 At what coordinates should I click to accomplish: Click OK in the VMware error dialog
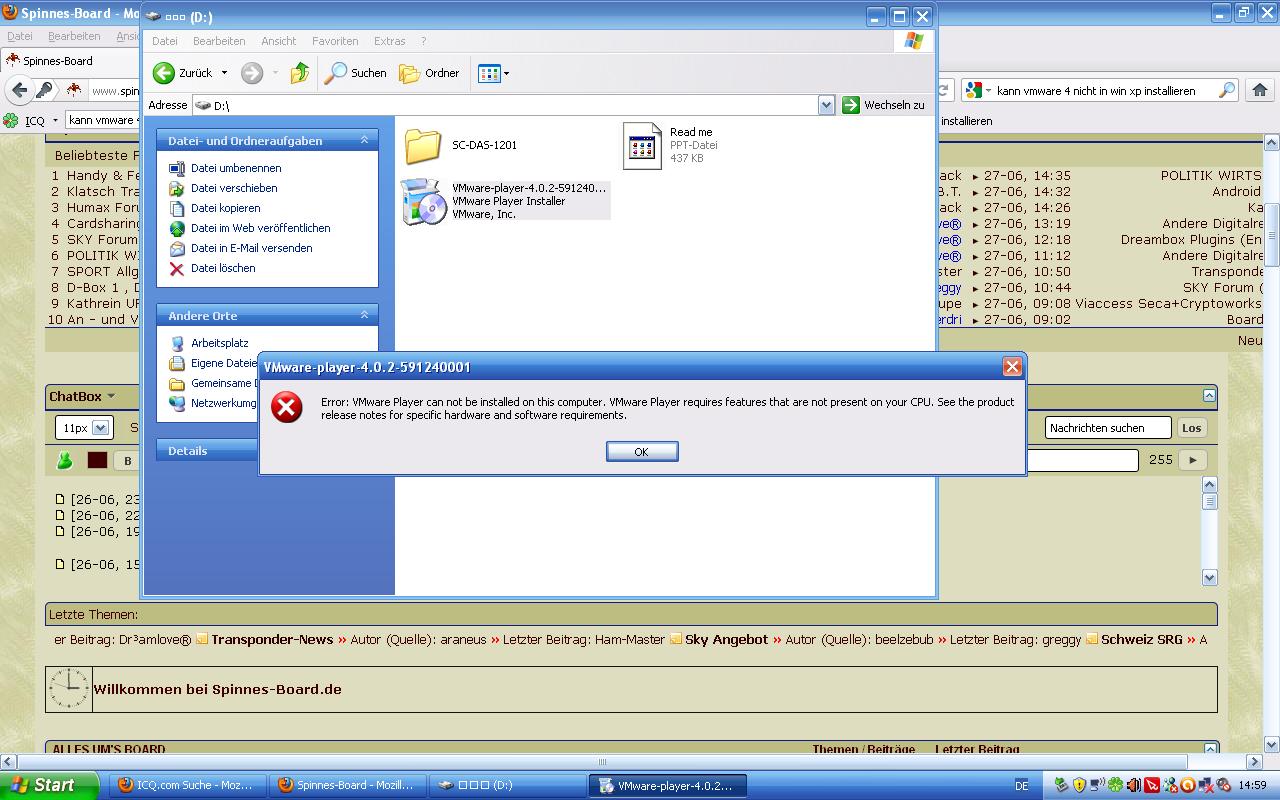(x=641, y=452)
